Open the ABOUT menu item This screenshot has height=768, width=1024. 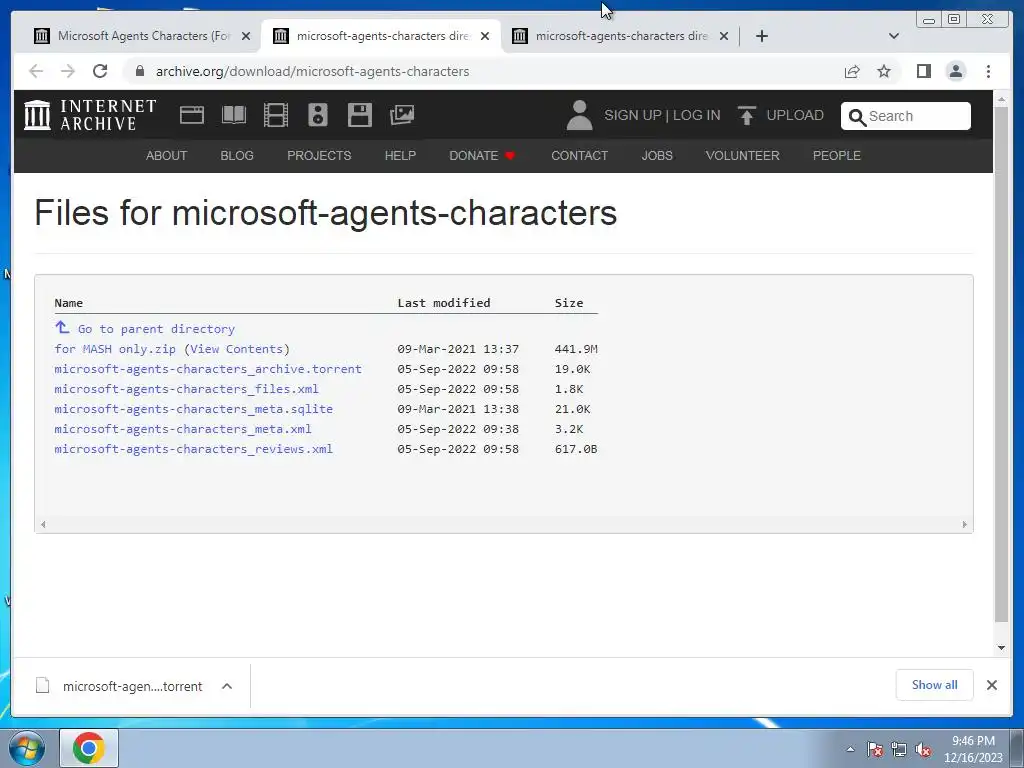(167, 155)
